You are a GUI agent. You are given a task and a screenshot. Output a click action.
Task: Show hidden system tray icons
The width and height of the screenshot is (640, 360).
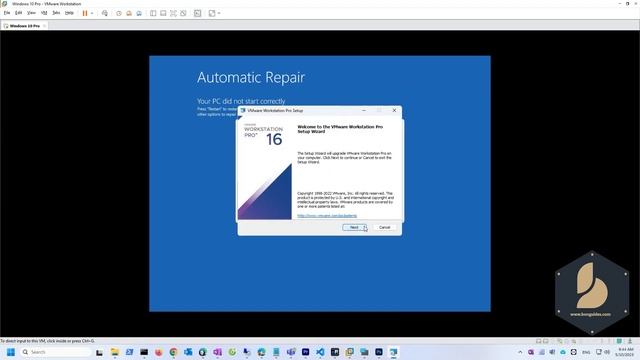coord(520,352)
